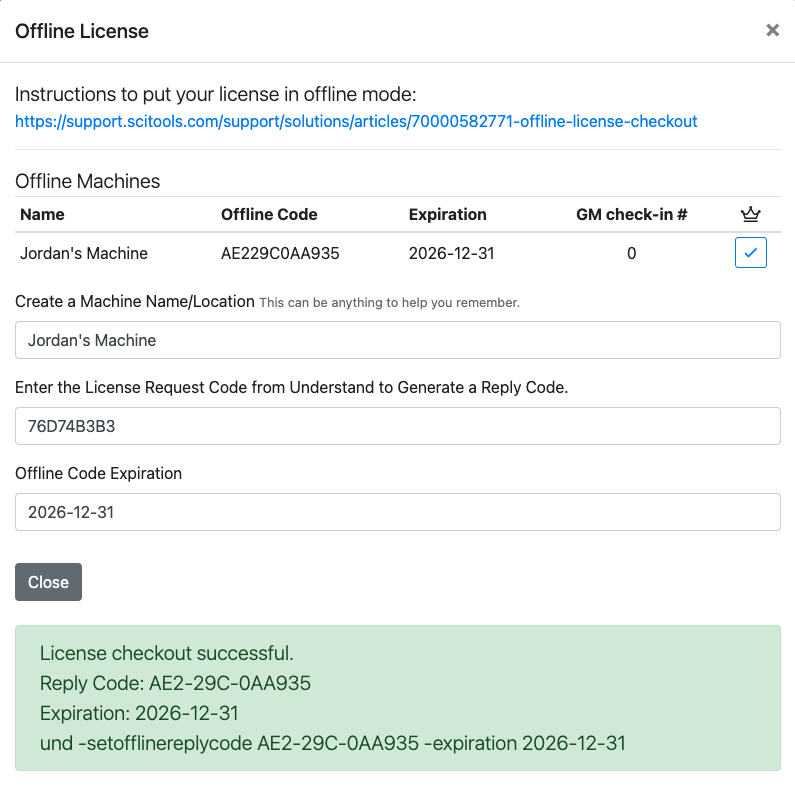Image resolution: width=795 pixels, height=802 pixels.
Task: Click the License checkout successful message
Action: 167,653
